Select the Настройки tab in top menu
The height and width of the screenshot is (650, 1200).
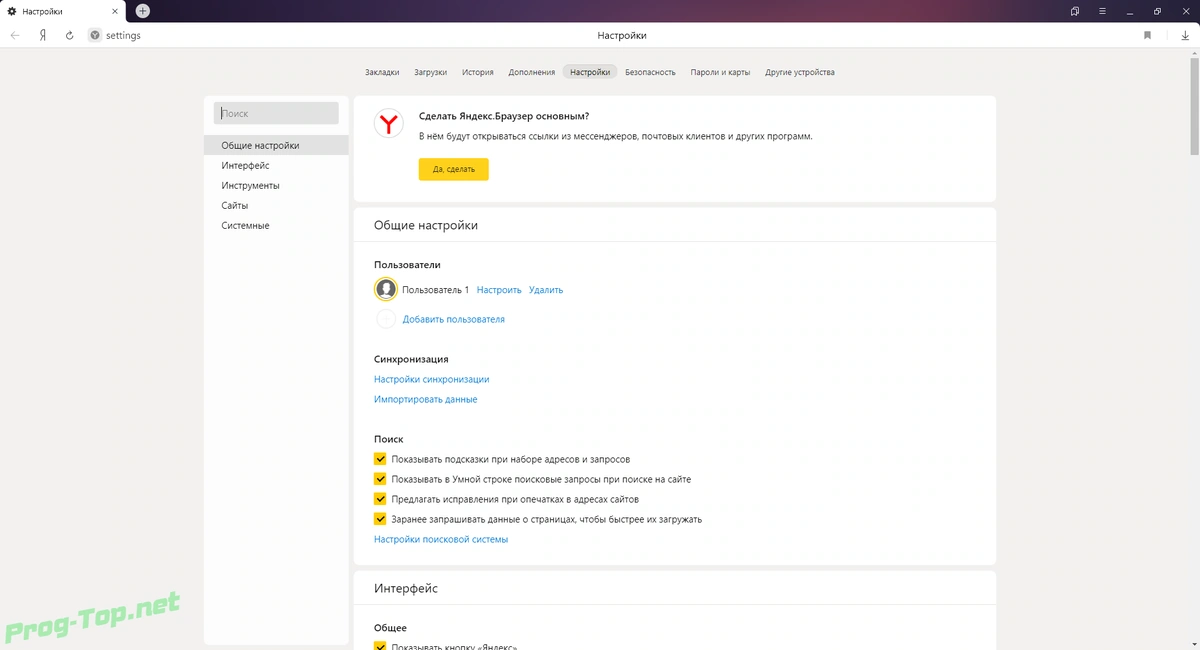click(x=590, y=72)
